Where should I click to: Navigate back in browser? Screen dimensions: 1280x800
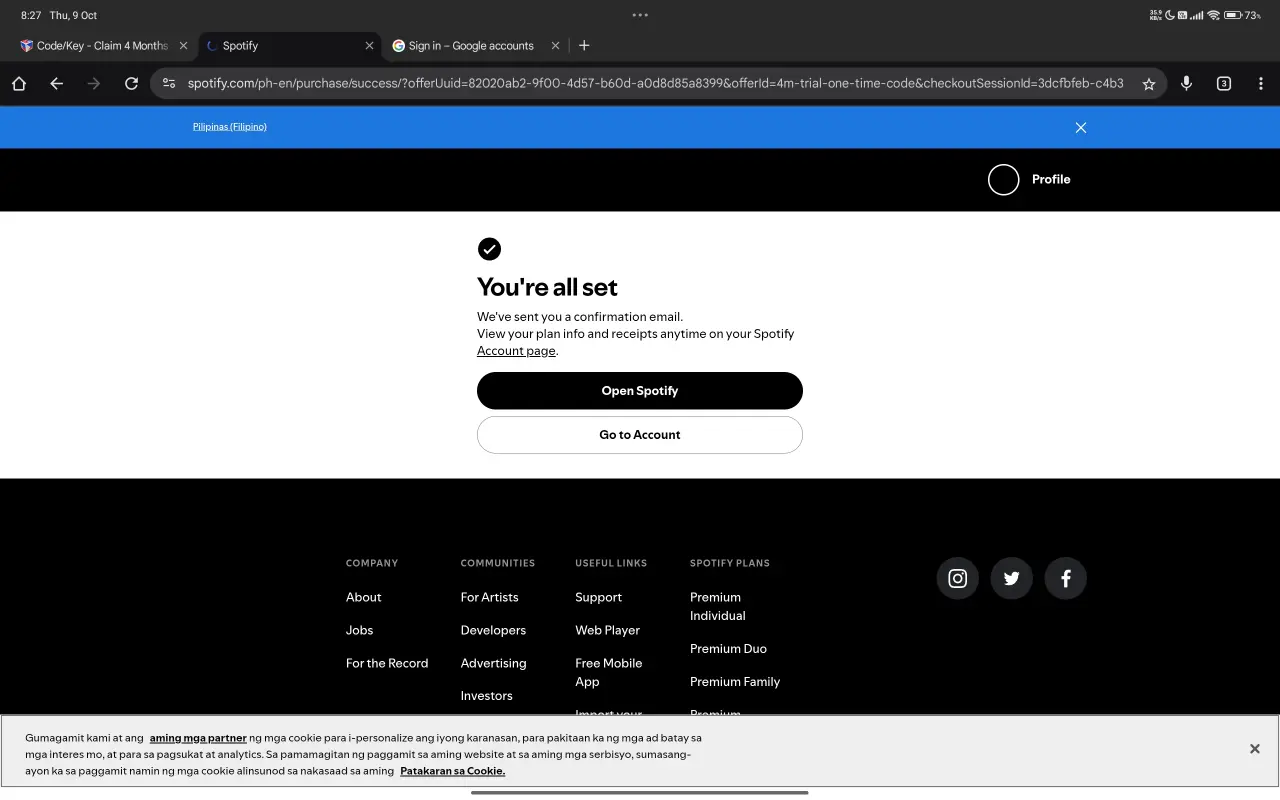tap(56, 84)
